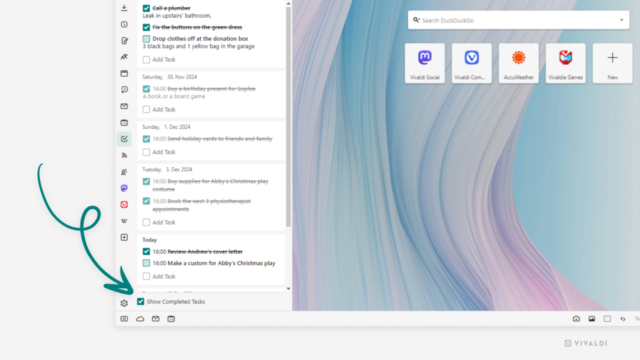Select the 'Sunday, 1. Dec 2024' date heading
The height and width of the screenshot is (360, 640).
(166, 127)
